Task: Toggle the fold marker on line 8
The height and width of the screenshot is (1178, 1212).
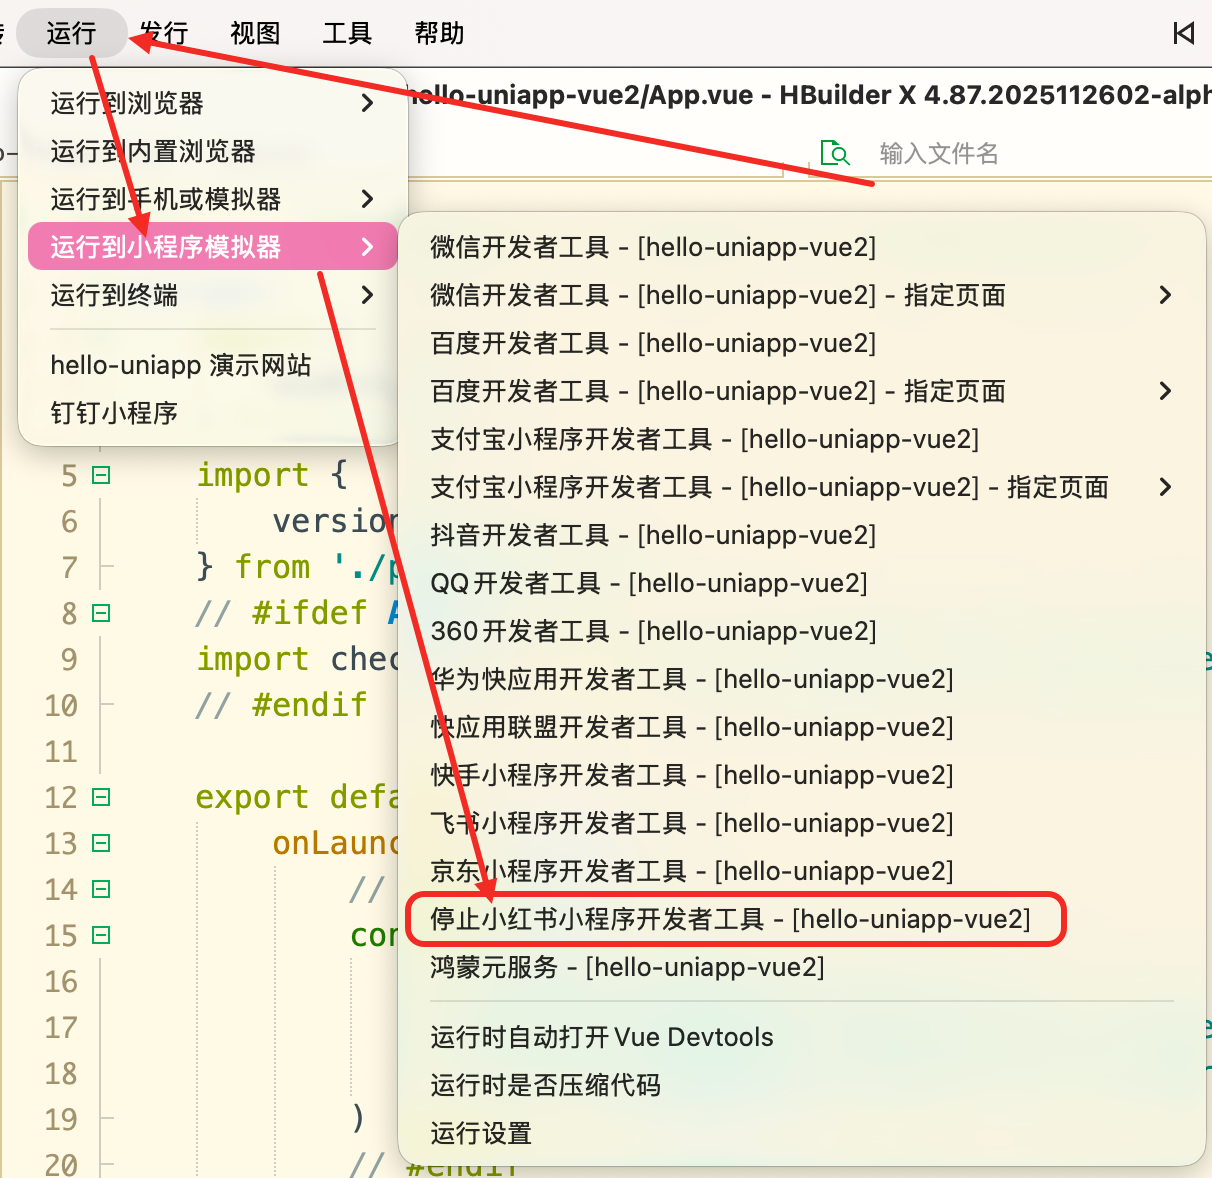Action: [101, 613]
